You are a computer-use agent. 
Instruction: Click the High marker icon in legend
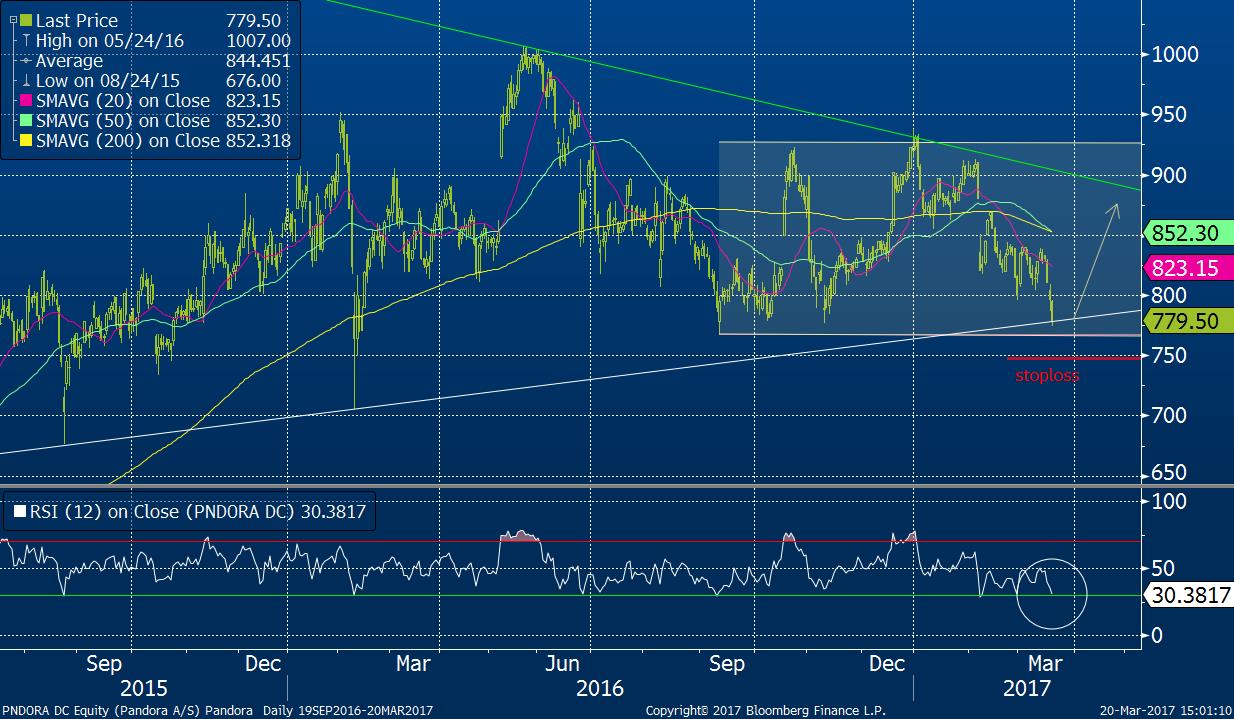pyautogui.click(x=25, y=41)
